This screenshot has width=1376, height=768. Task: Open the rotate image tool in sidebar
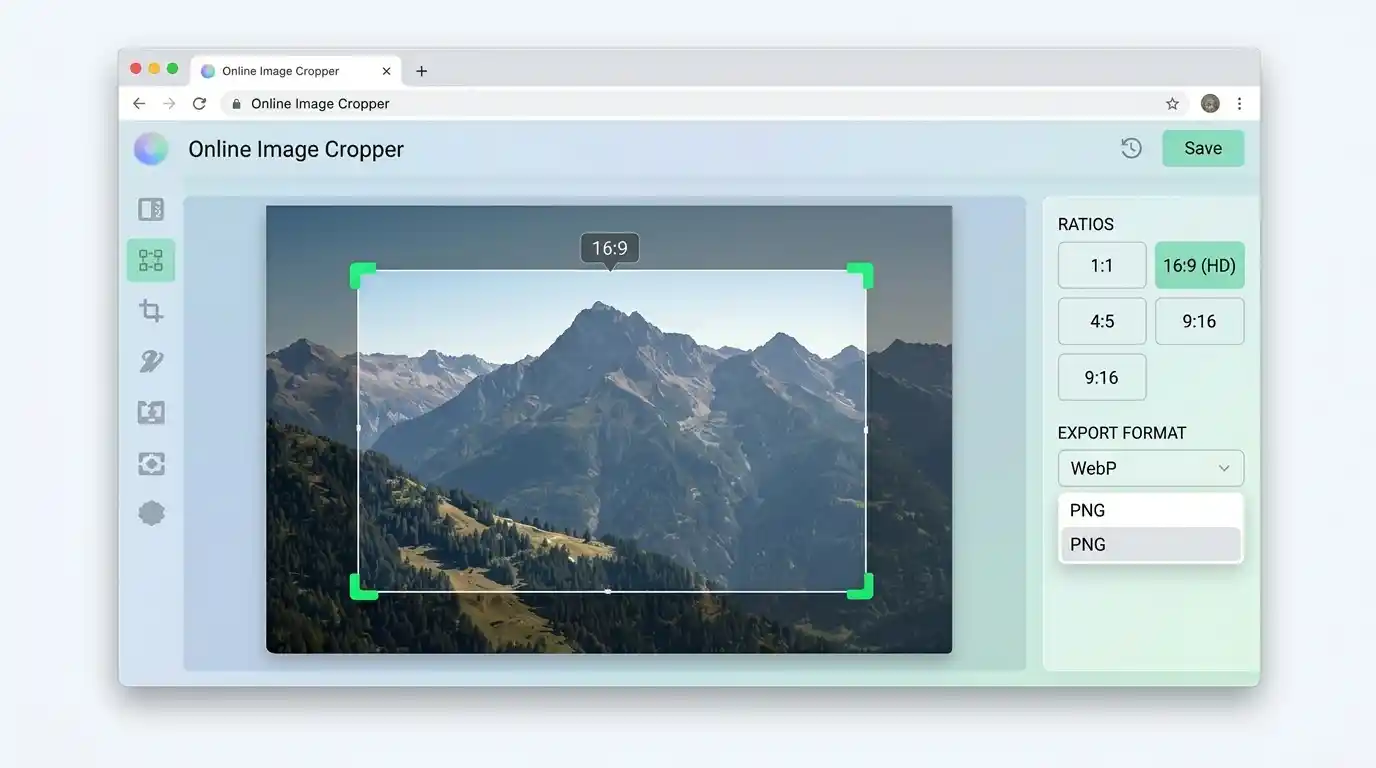click(151, 412)
